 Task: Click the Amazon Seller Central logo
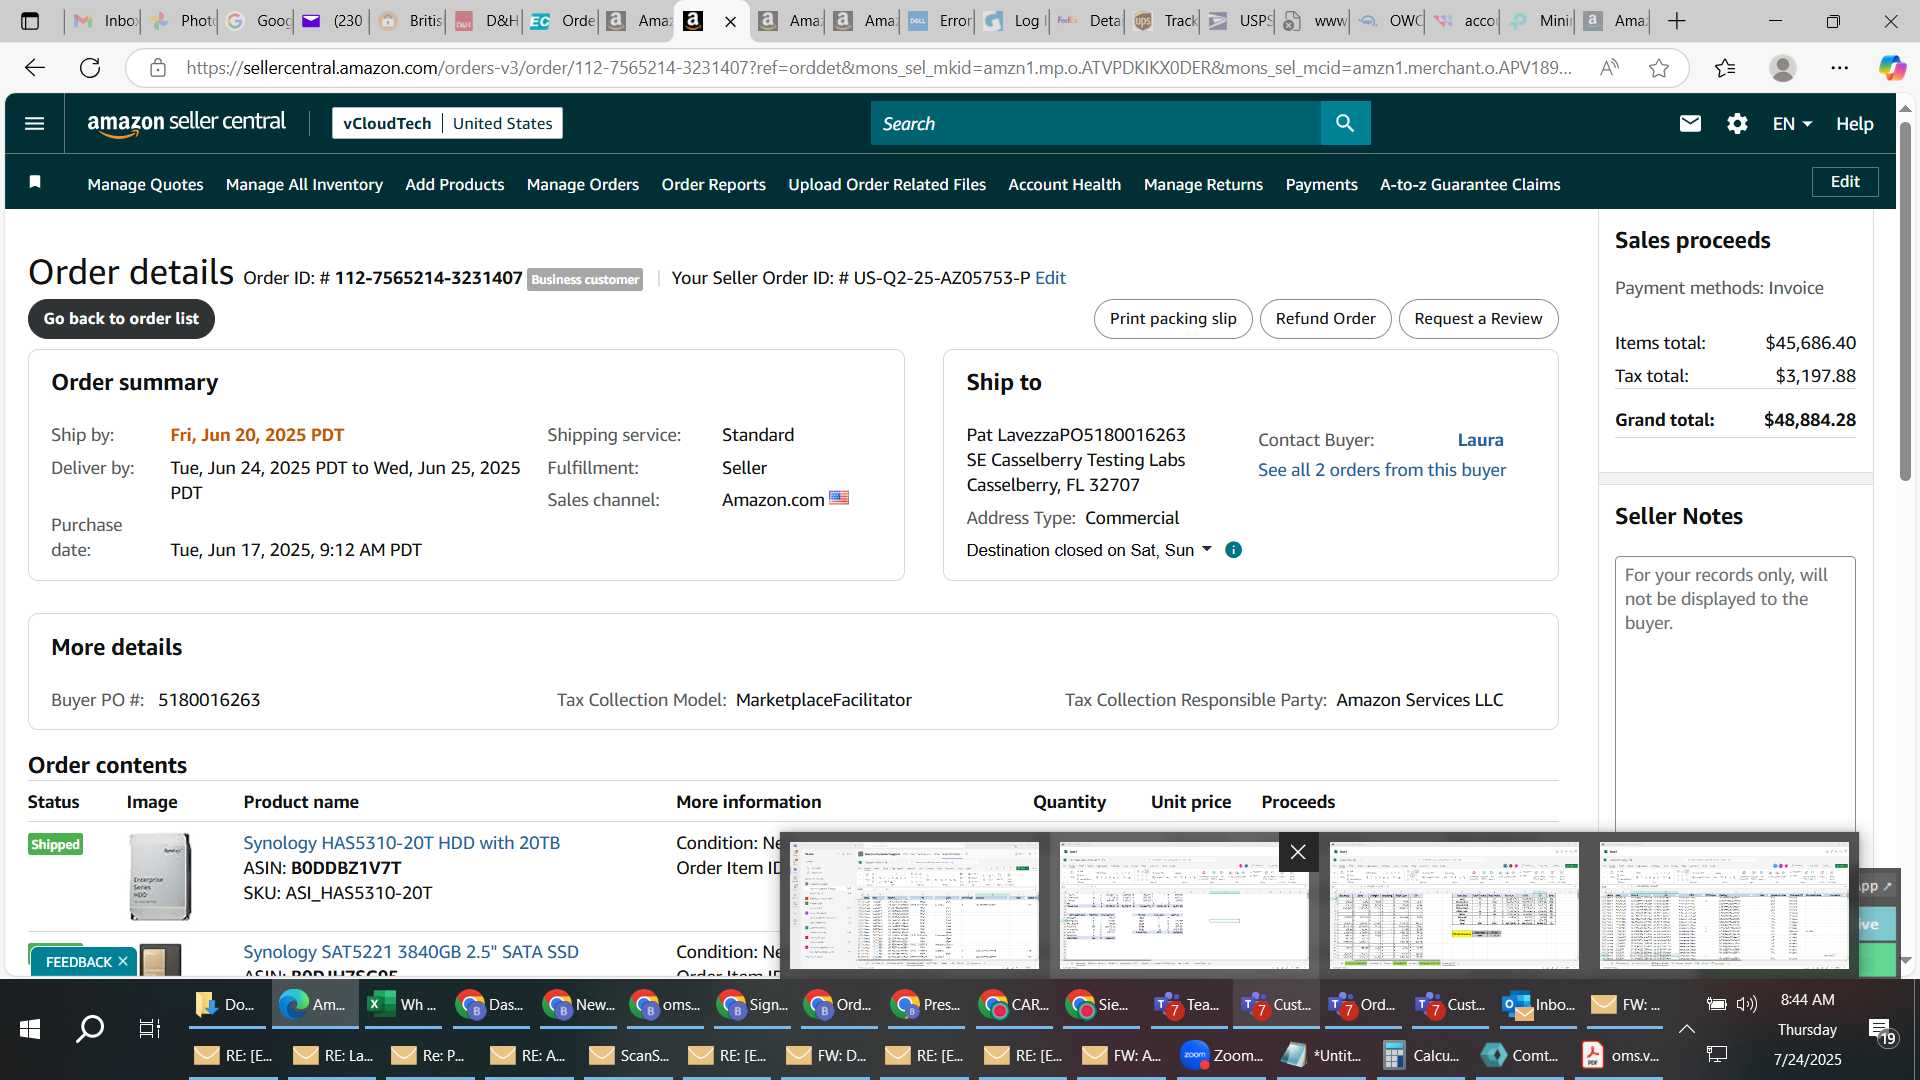pyautogui.click(x=186, y=123)
